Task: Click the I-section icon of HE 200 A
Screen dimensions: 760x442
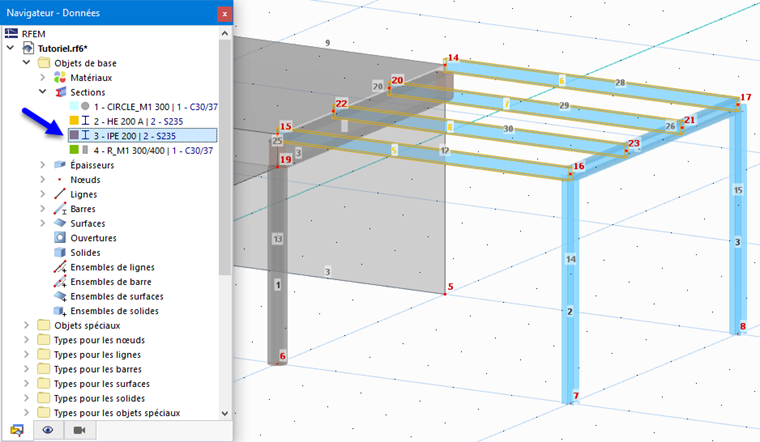Action: [x=85, y=120]
